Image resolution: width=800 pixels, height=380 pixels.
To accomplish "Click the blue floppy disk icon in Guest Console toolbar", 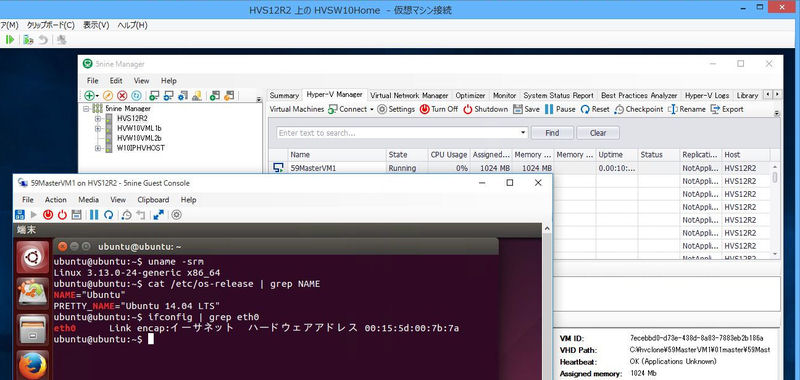I will tap(20, 215).
